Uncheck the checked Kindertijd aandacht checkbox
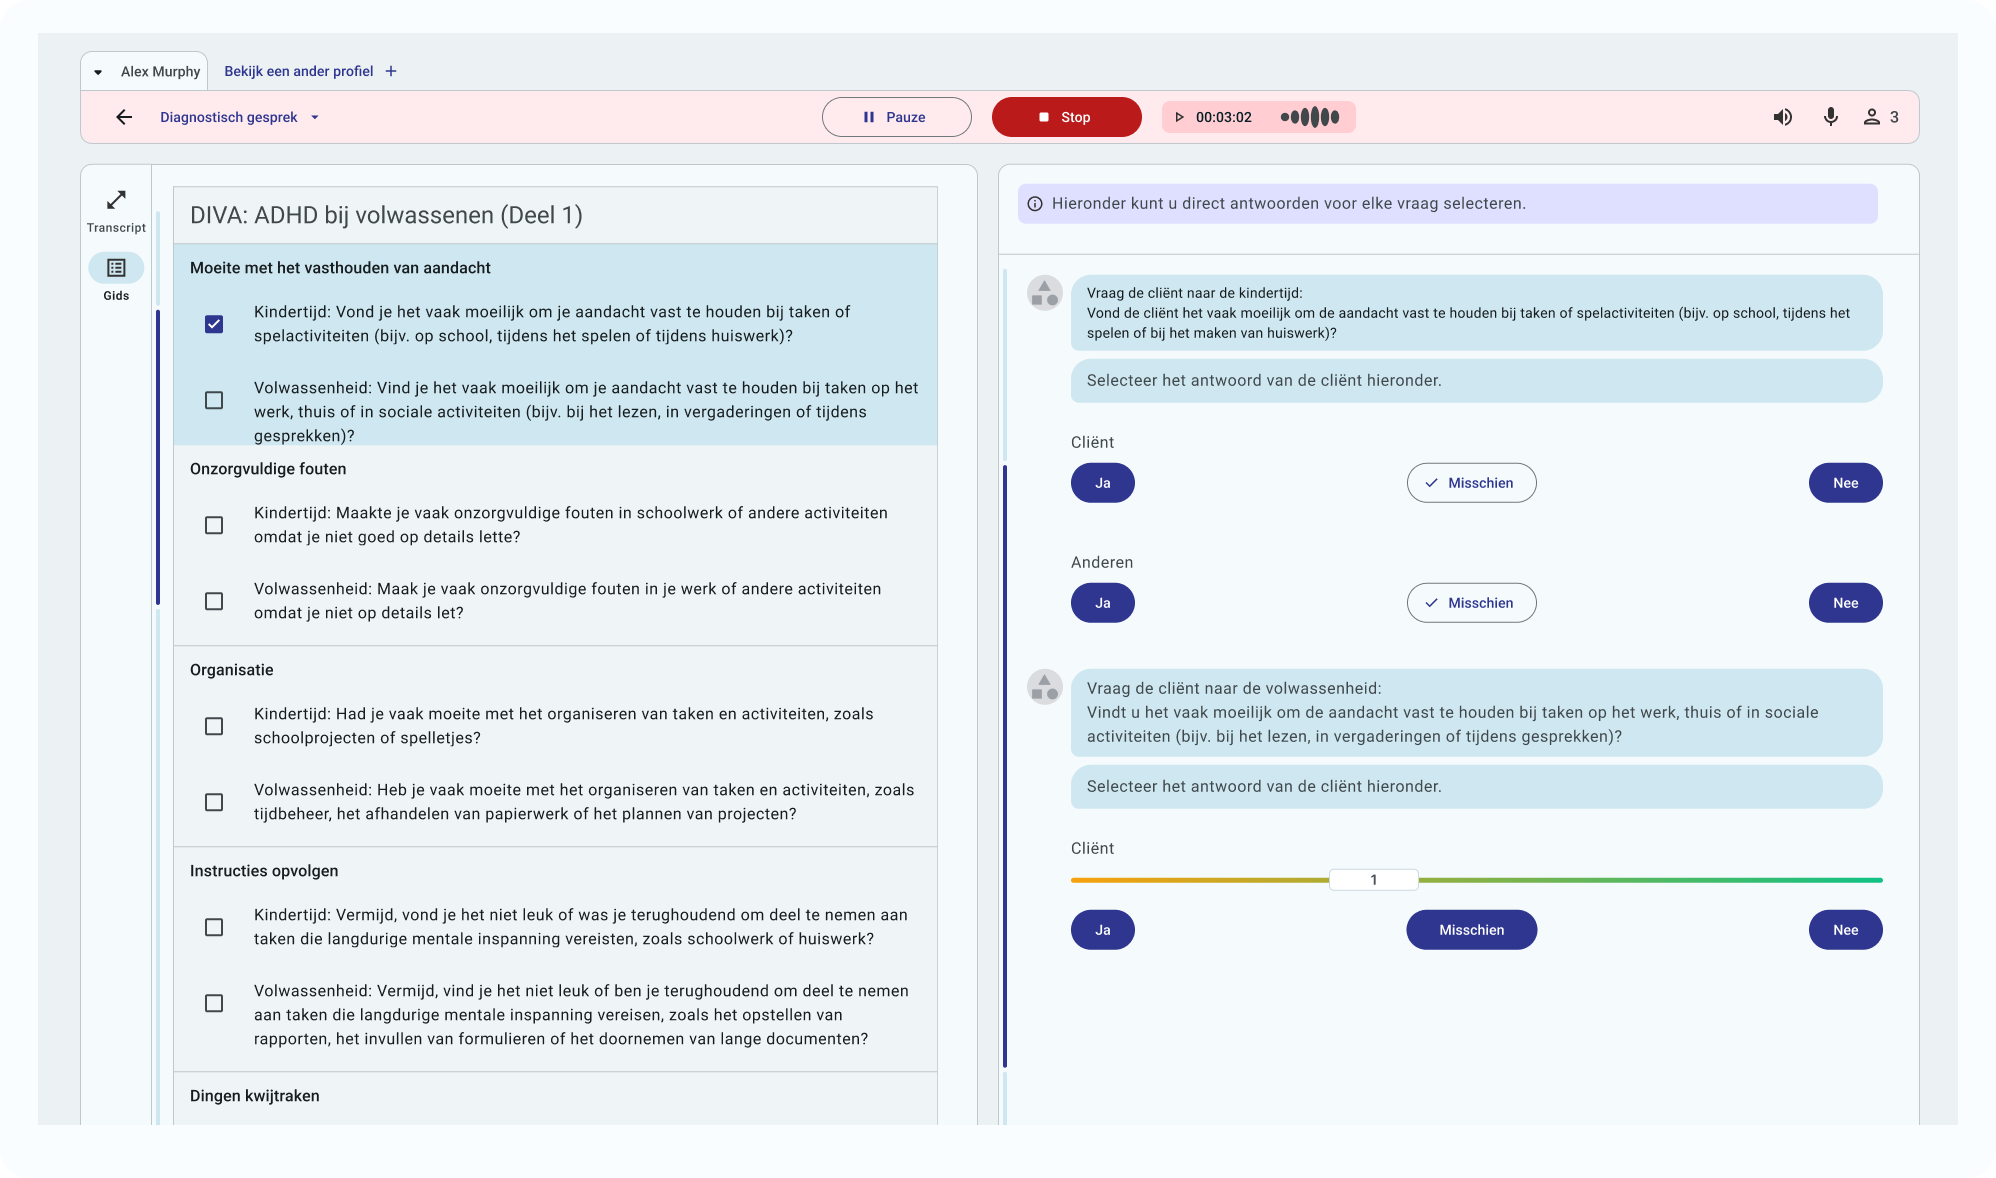This screenshot has height=1178, width=1996. (x=214, y=324)
